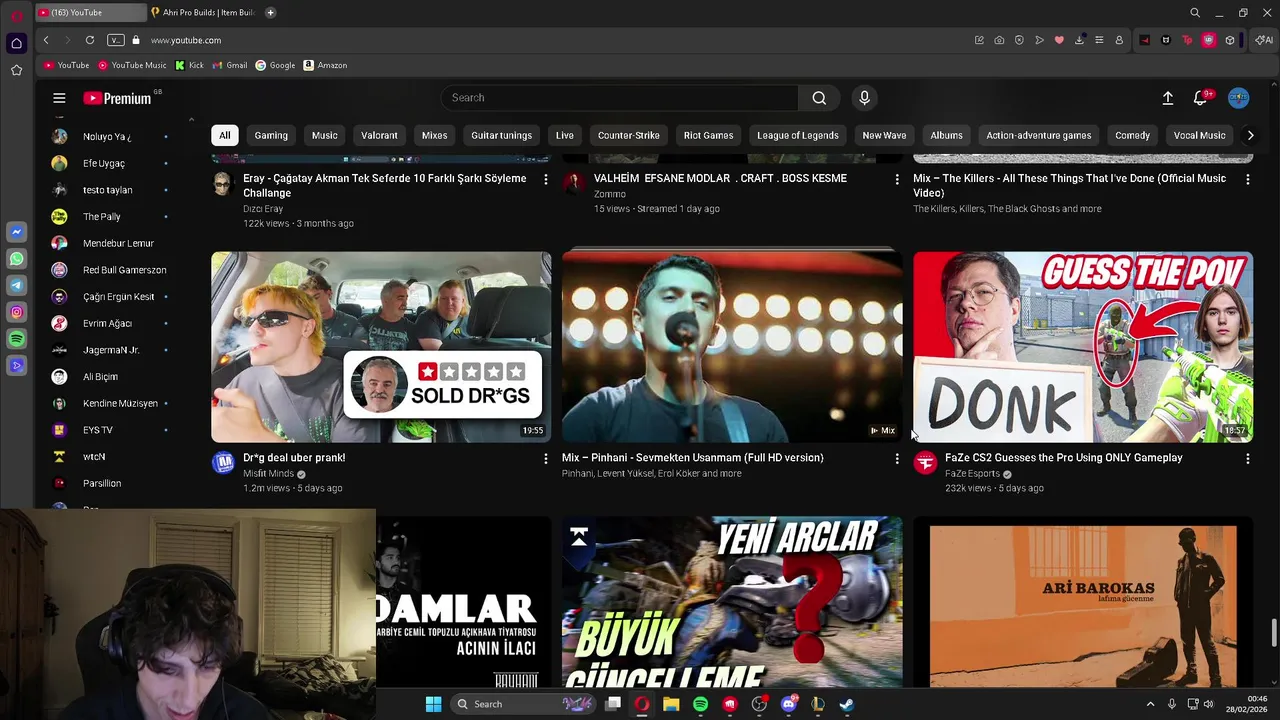
Task: Select the Gaming filter chip
Action: click(271, 135)
